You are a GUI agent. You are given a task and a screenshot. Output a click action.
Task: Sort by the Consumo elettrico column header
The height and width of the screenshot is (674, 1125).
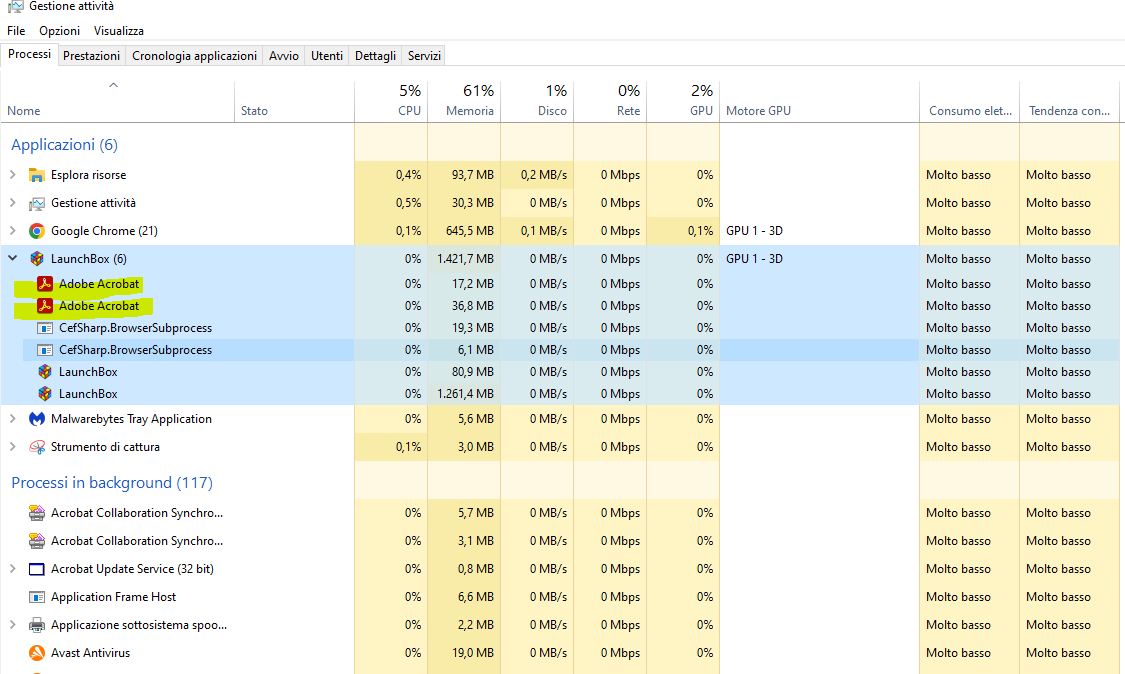point(969,101)
